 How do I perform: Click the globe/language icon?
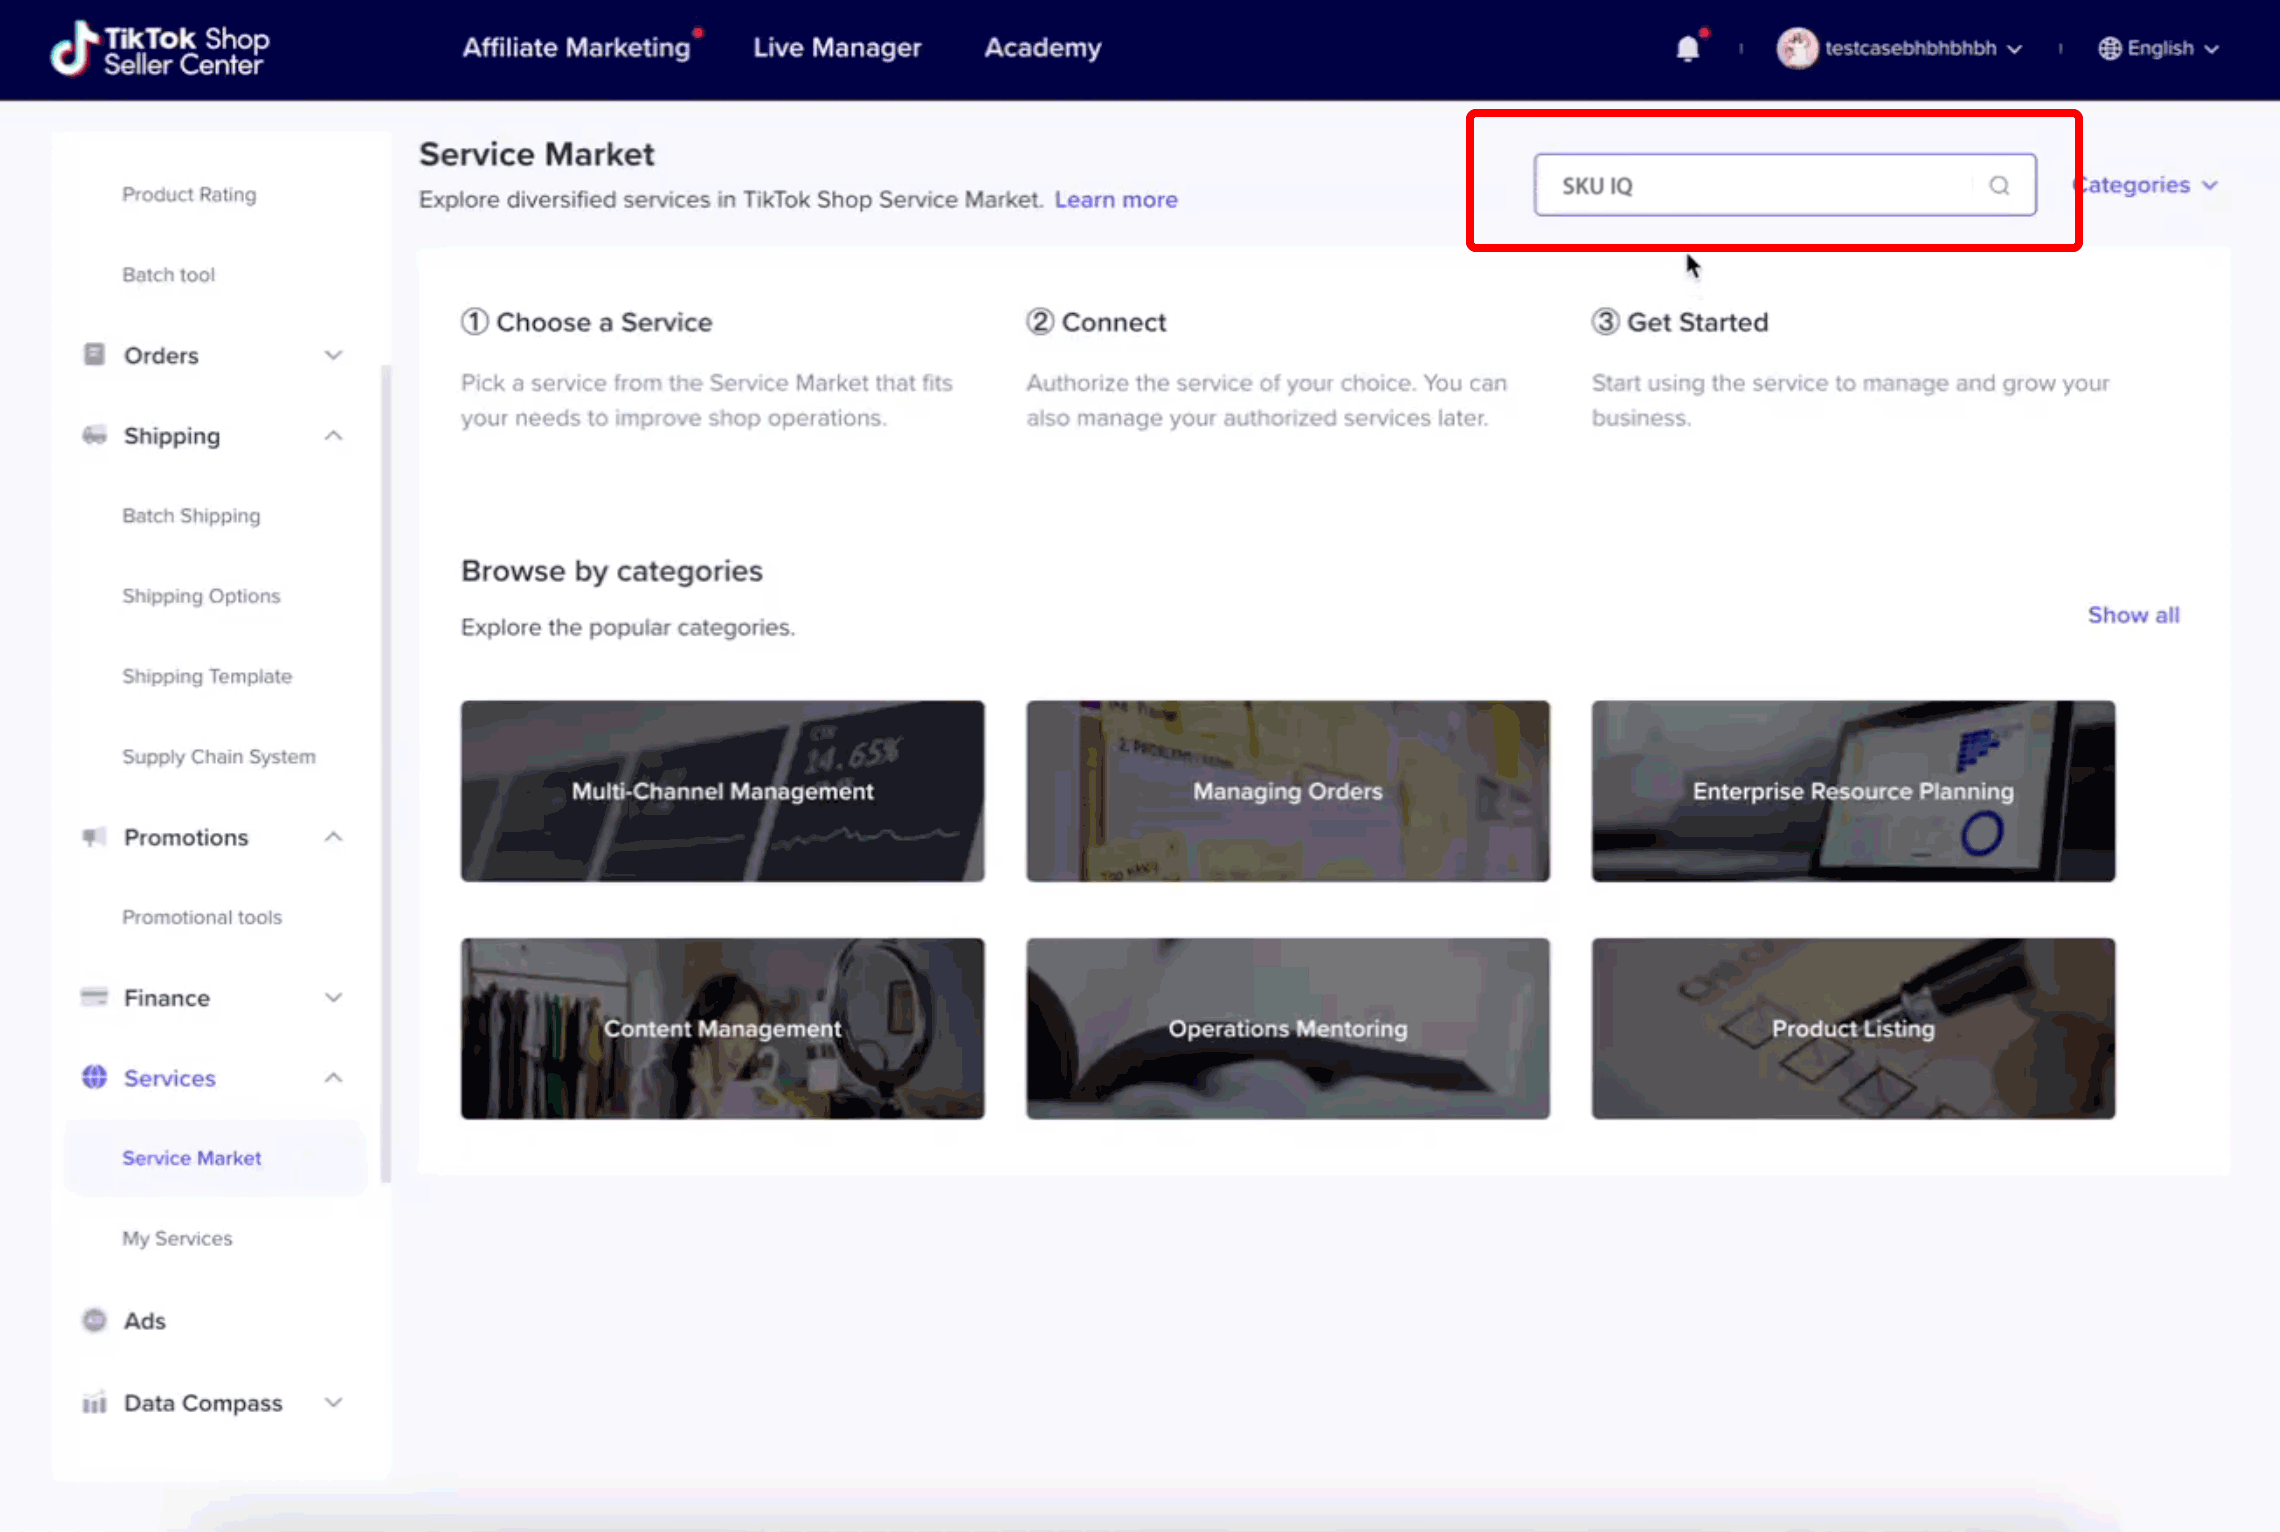tap(2104, 48)
